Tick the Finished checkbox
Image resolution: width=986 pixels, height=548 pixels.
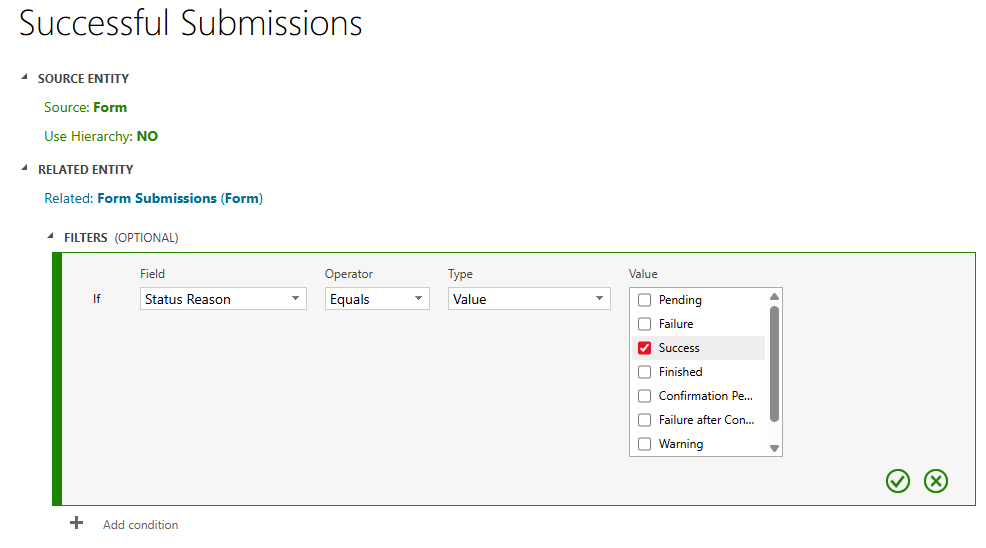[644, 372]
